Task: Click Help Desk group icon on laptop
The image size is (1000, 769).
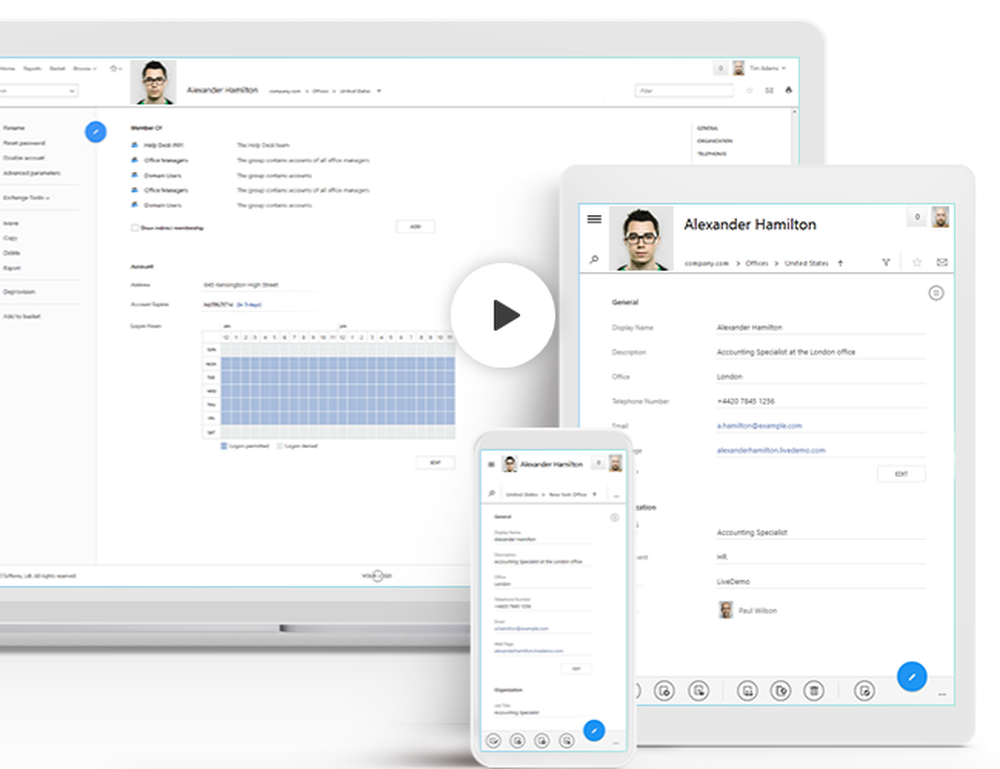Action: tap(135, 145)
